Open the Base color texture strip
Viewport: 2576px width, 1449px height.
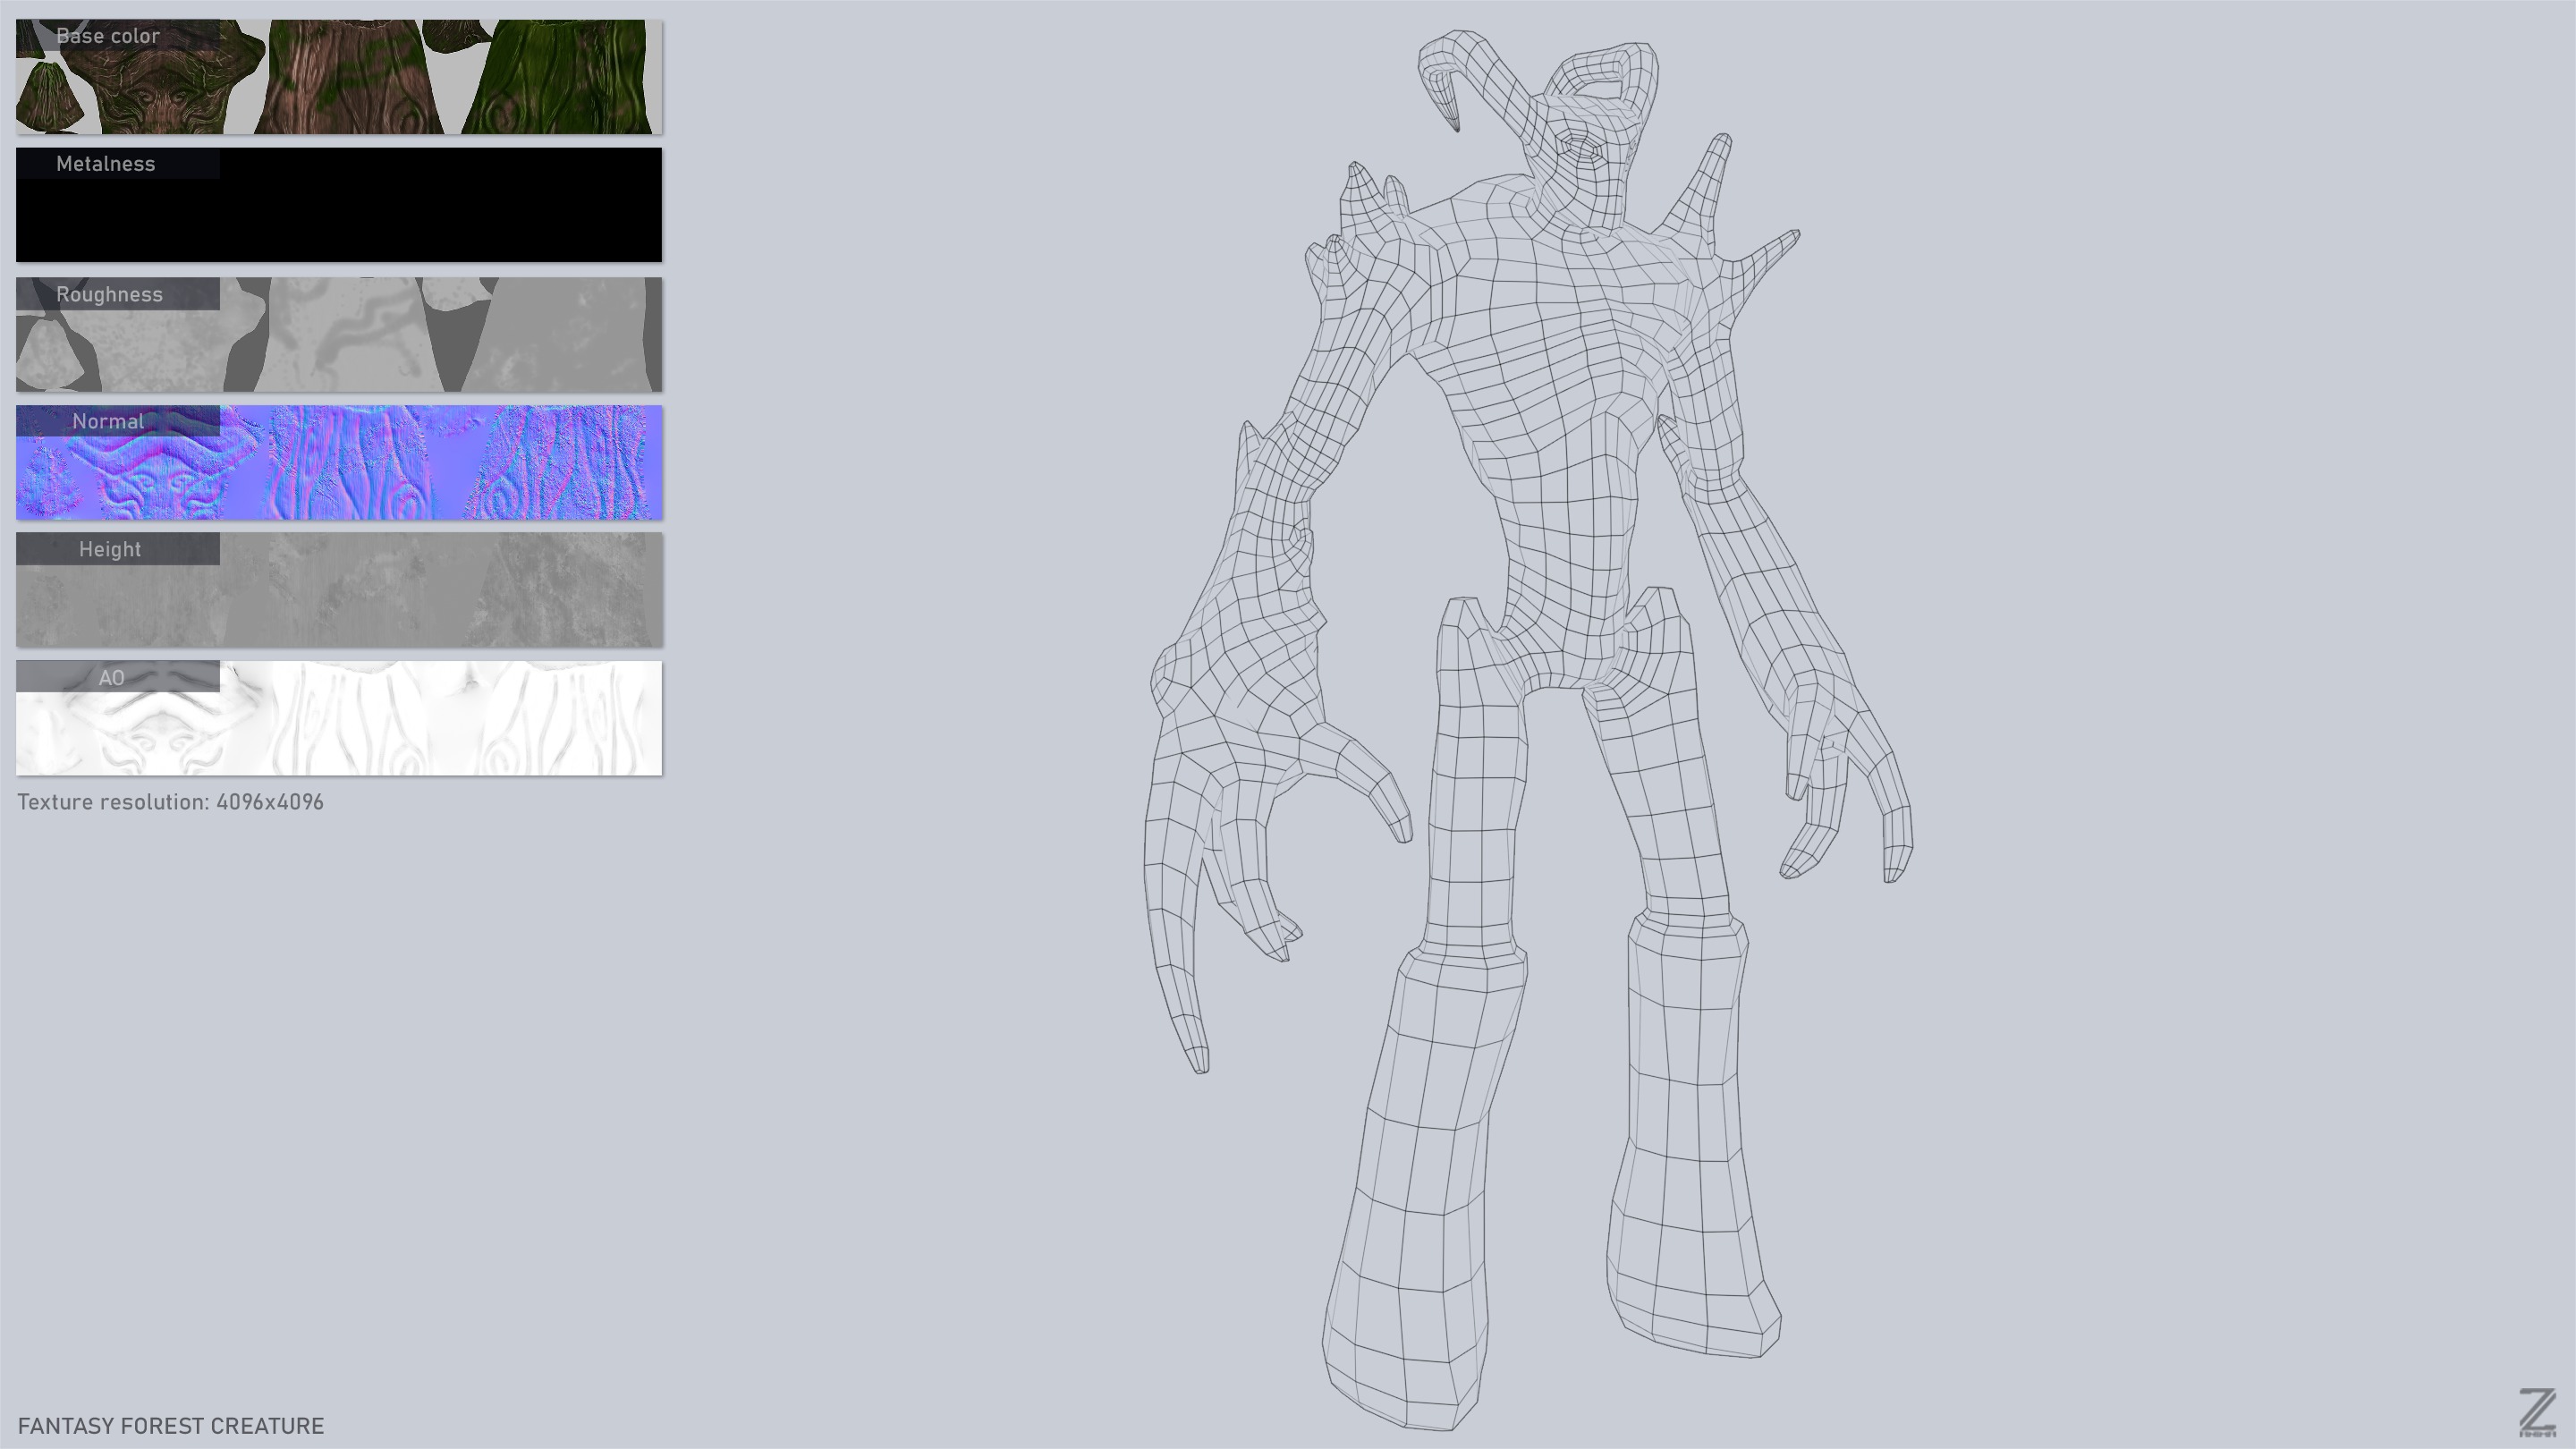(339, 77)
